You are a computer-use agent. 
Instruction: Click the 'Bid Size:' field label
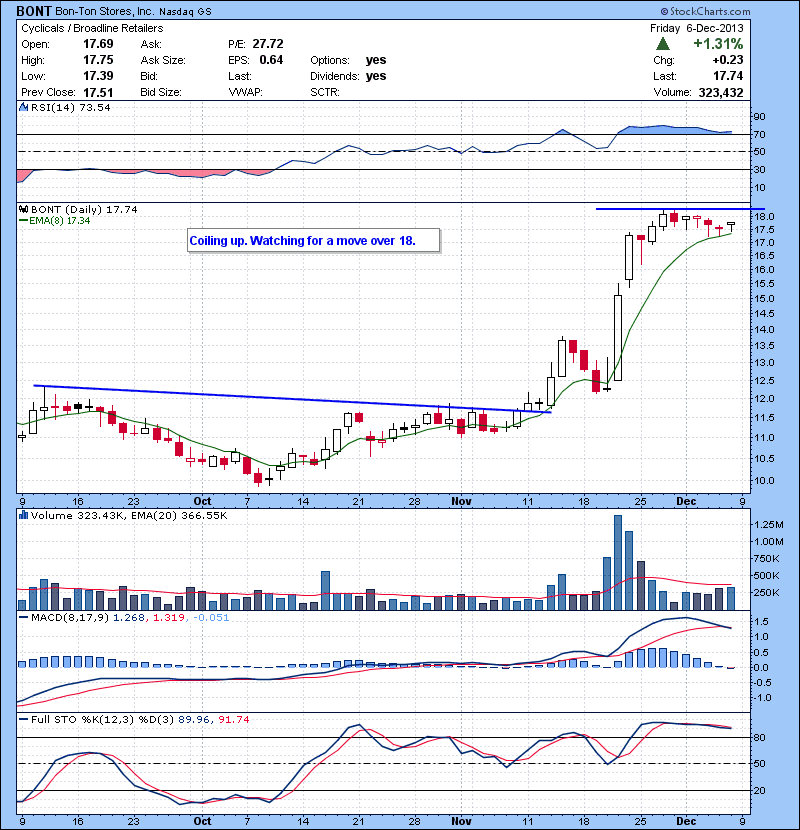click(161, 92)
